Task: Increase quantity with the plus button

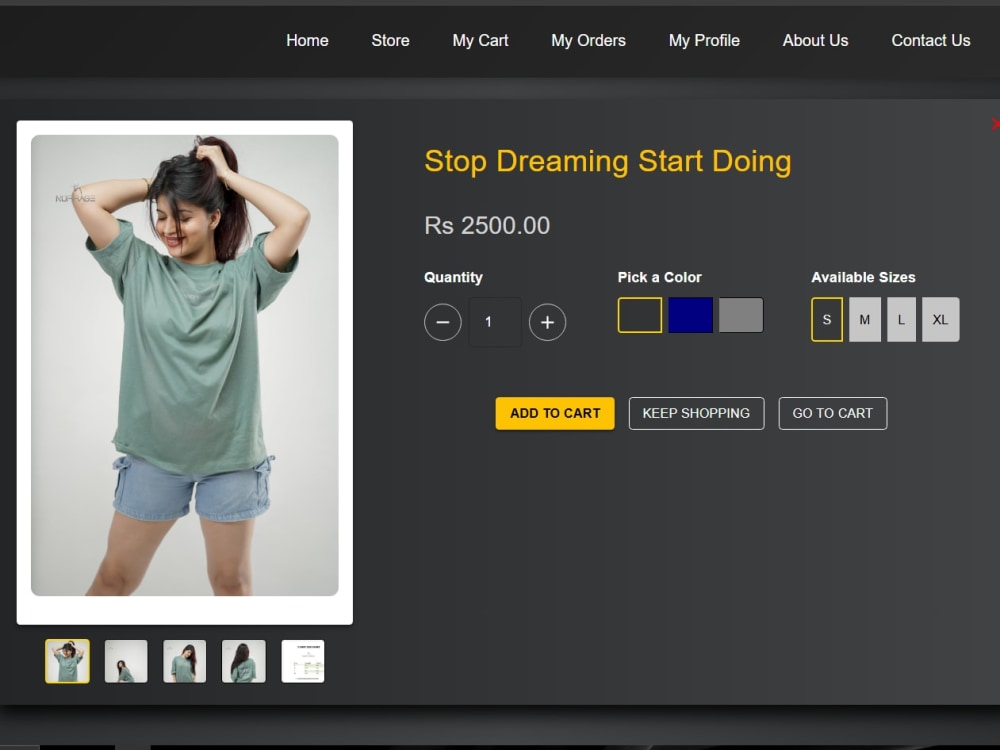Action: pyautogui.click(x=547, y=322)
